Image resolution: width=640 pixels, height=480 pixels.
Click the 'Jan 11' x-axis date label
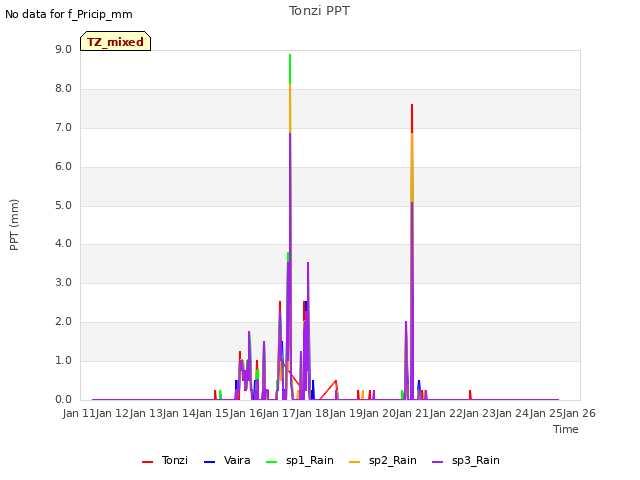click(79, 413)
